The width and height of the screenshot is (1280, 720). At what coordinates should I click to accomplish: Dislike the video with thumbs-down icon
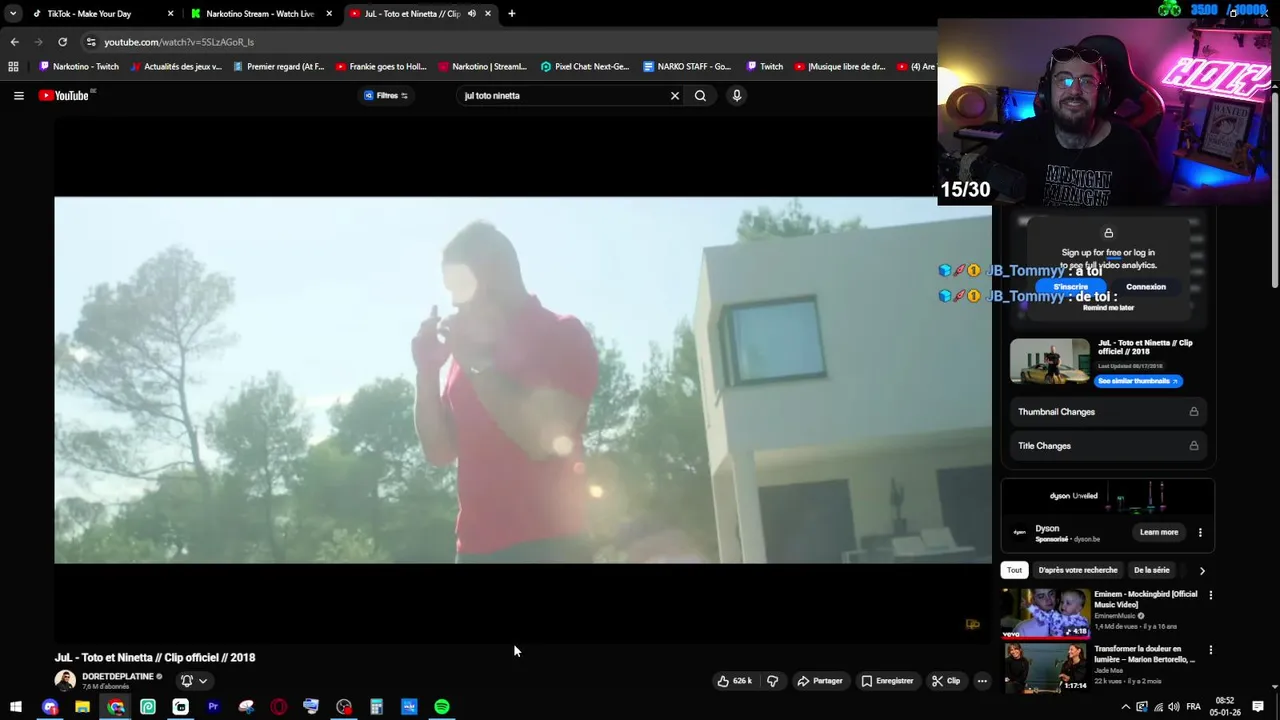[772, 681]
